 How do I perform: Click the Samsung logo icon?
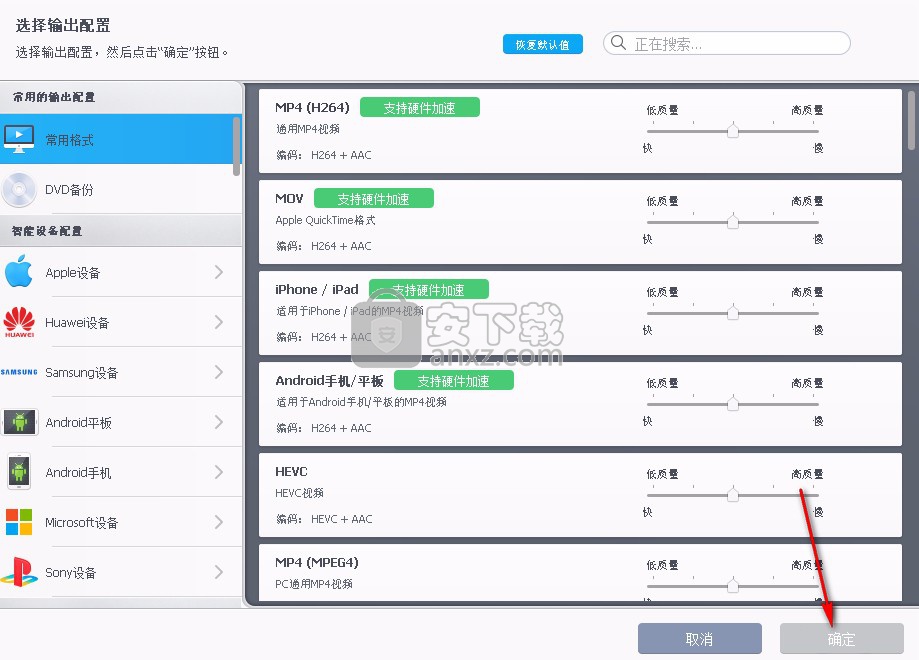[x=19, y=372]
